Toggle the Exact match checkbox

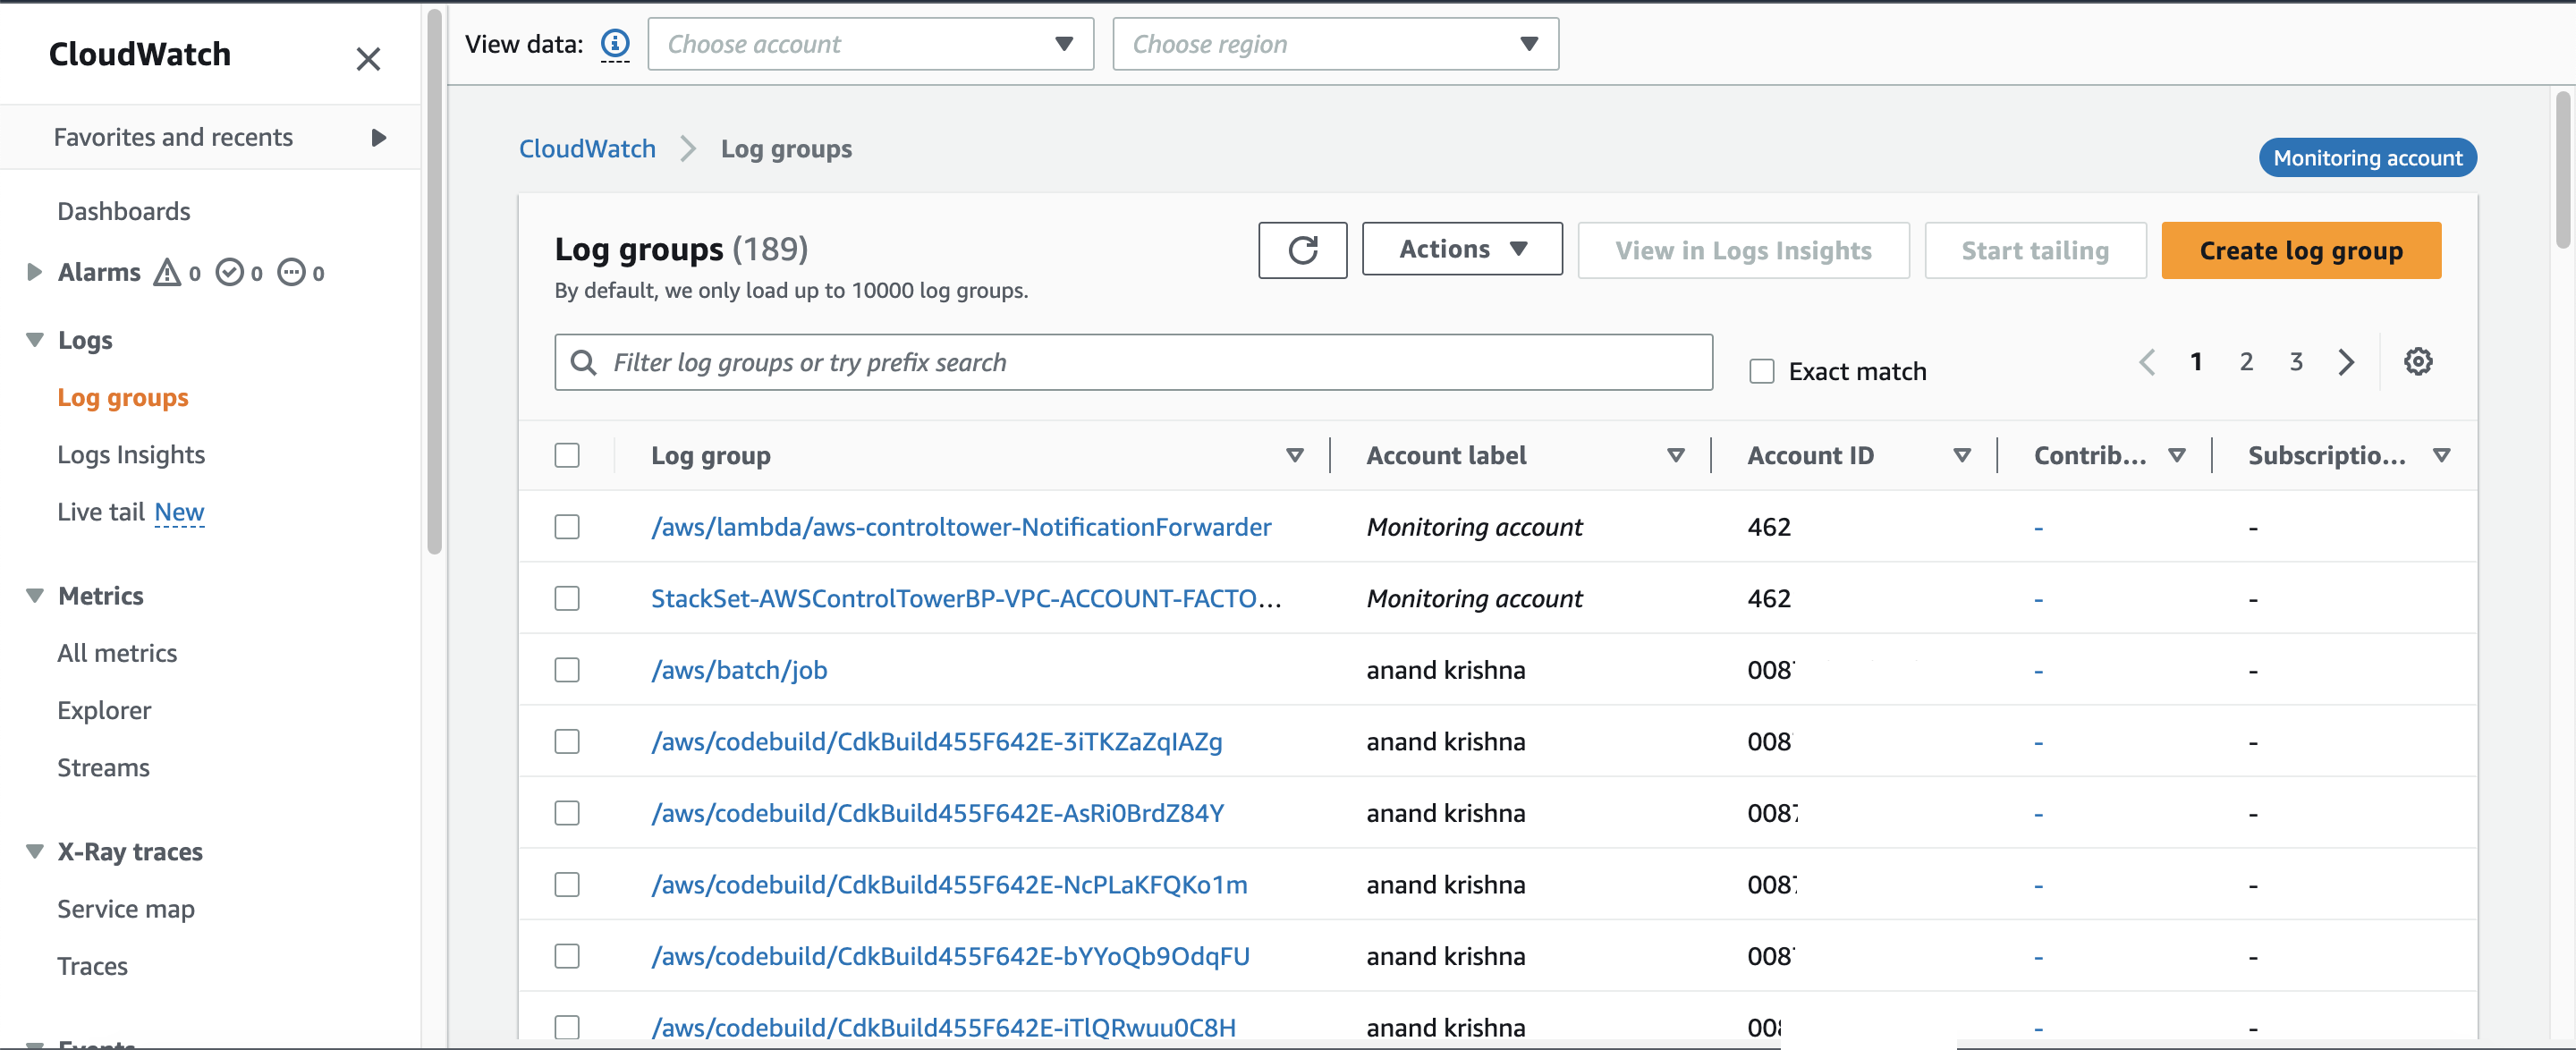tap(1761, 371)
